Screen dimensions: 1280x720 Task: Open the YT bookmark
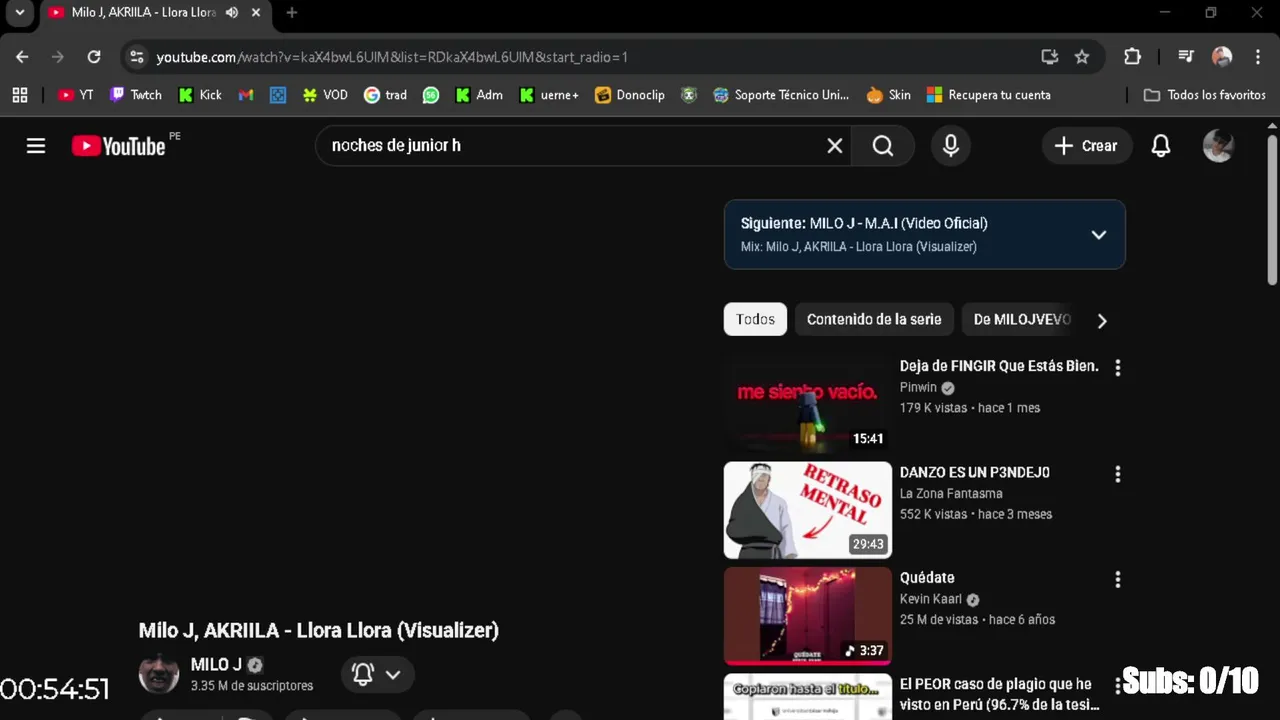(x=76, y=95)
